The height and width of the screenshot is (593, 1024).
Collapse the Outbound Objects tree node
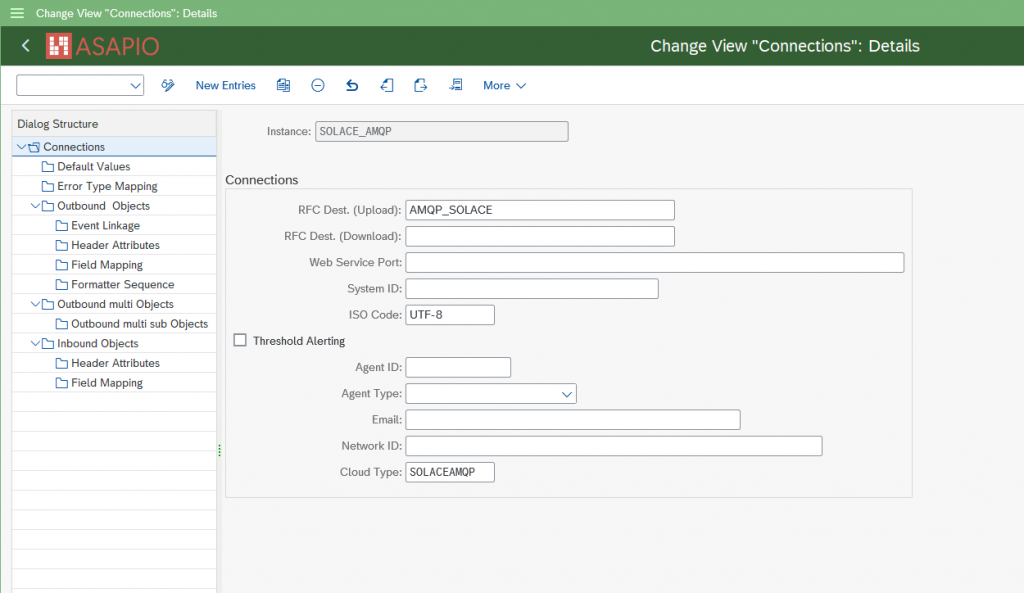point(35,206)
